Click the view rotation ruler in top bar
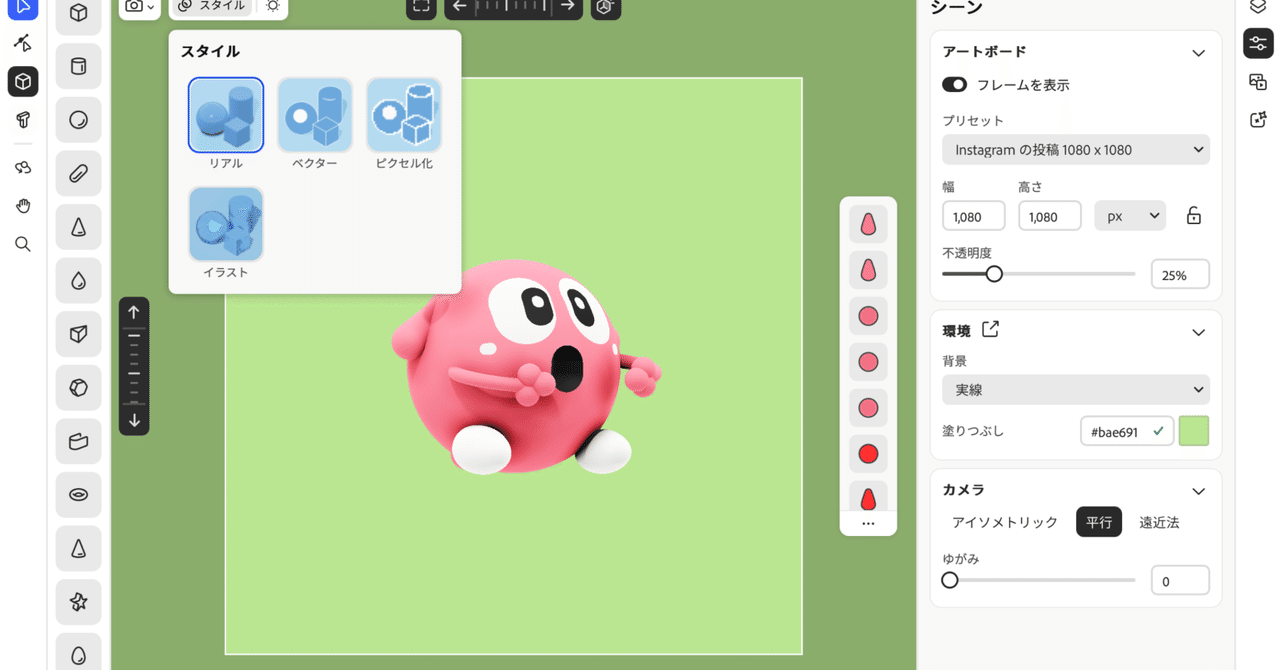1280x670 pixels. point(513,6)
